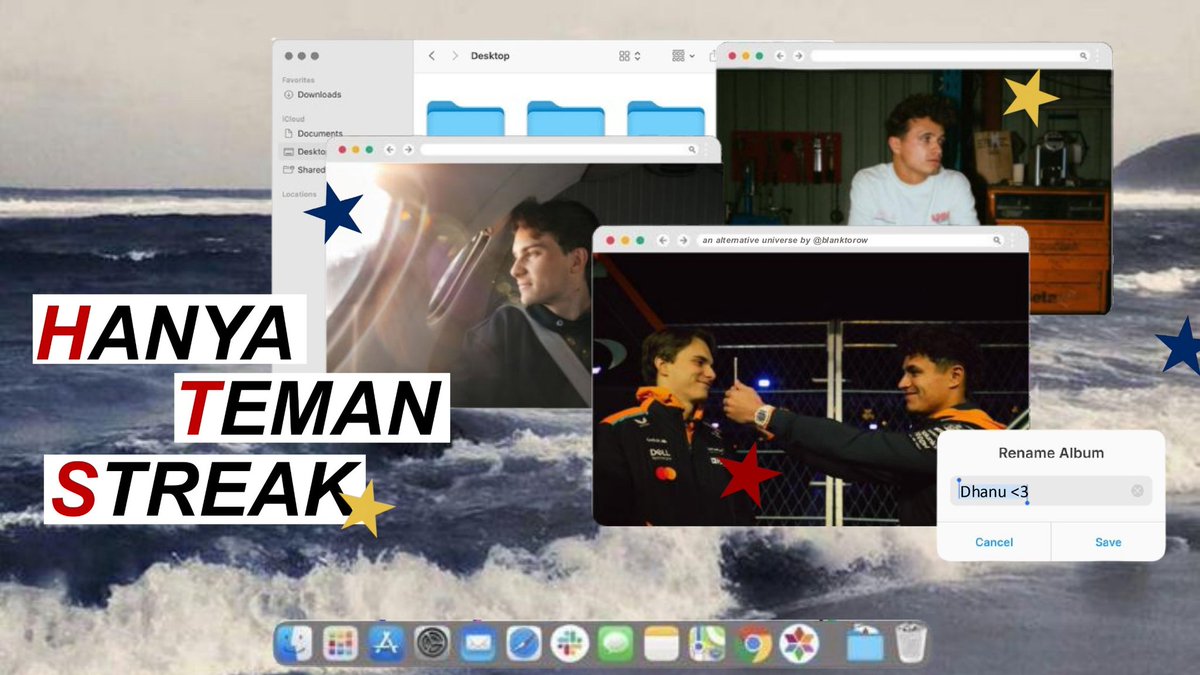
Task: Launch Launchpad from the dock
Action: (340, 644)
